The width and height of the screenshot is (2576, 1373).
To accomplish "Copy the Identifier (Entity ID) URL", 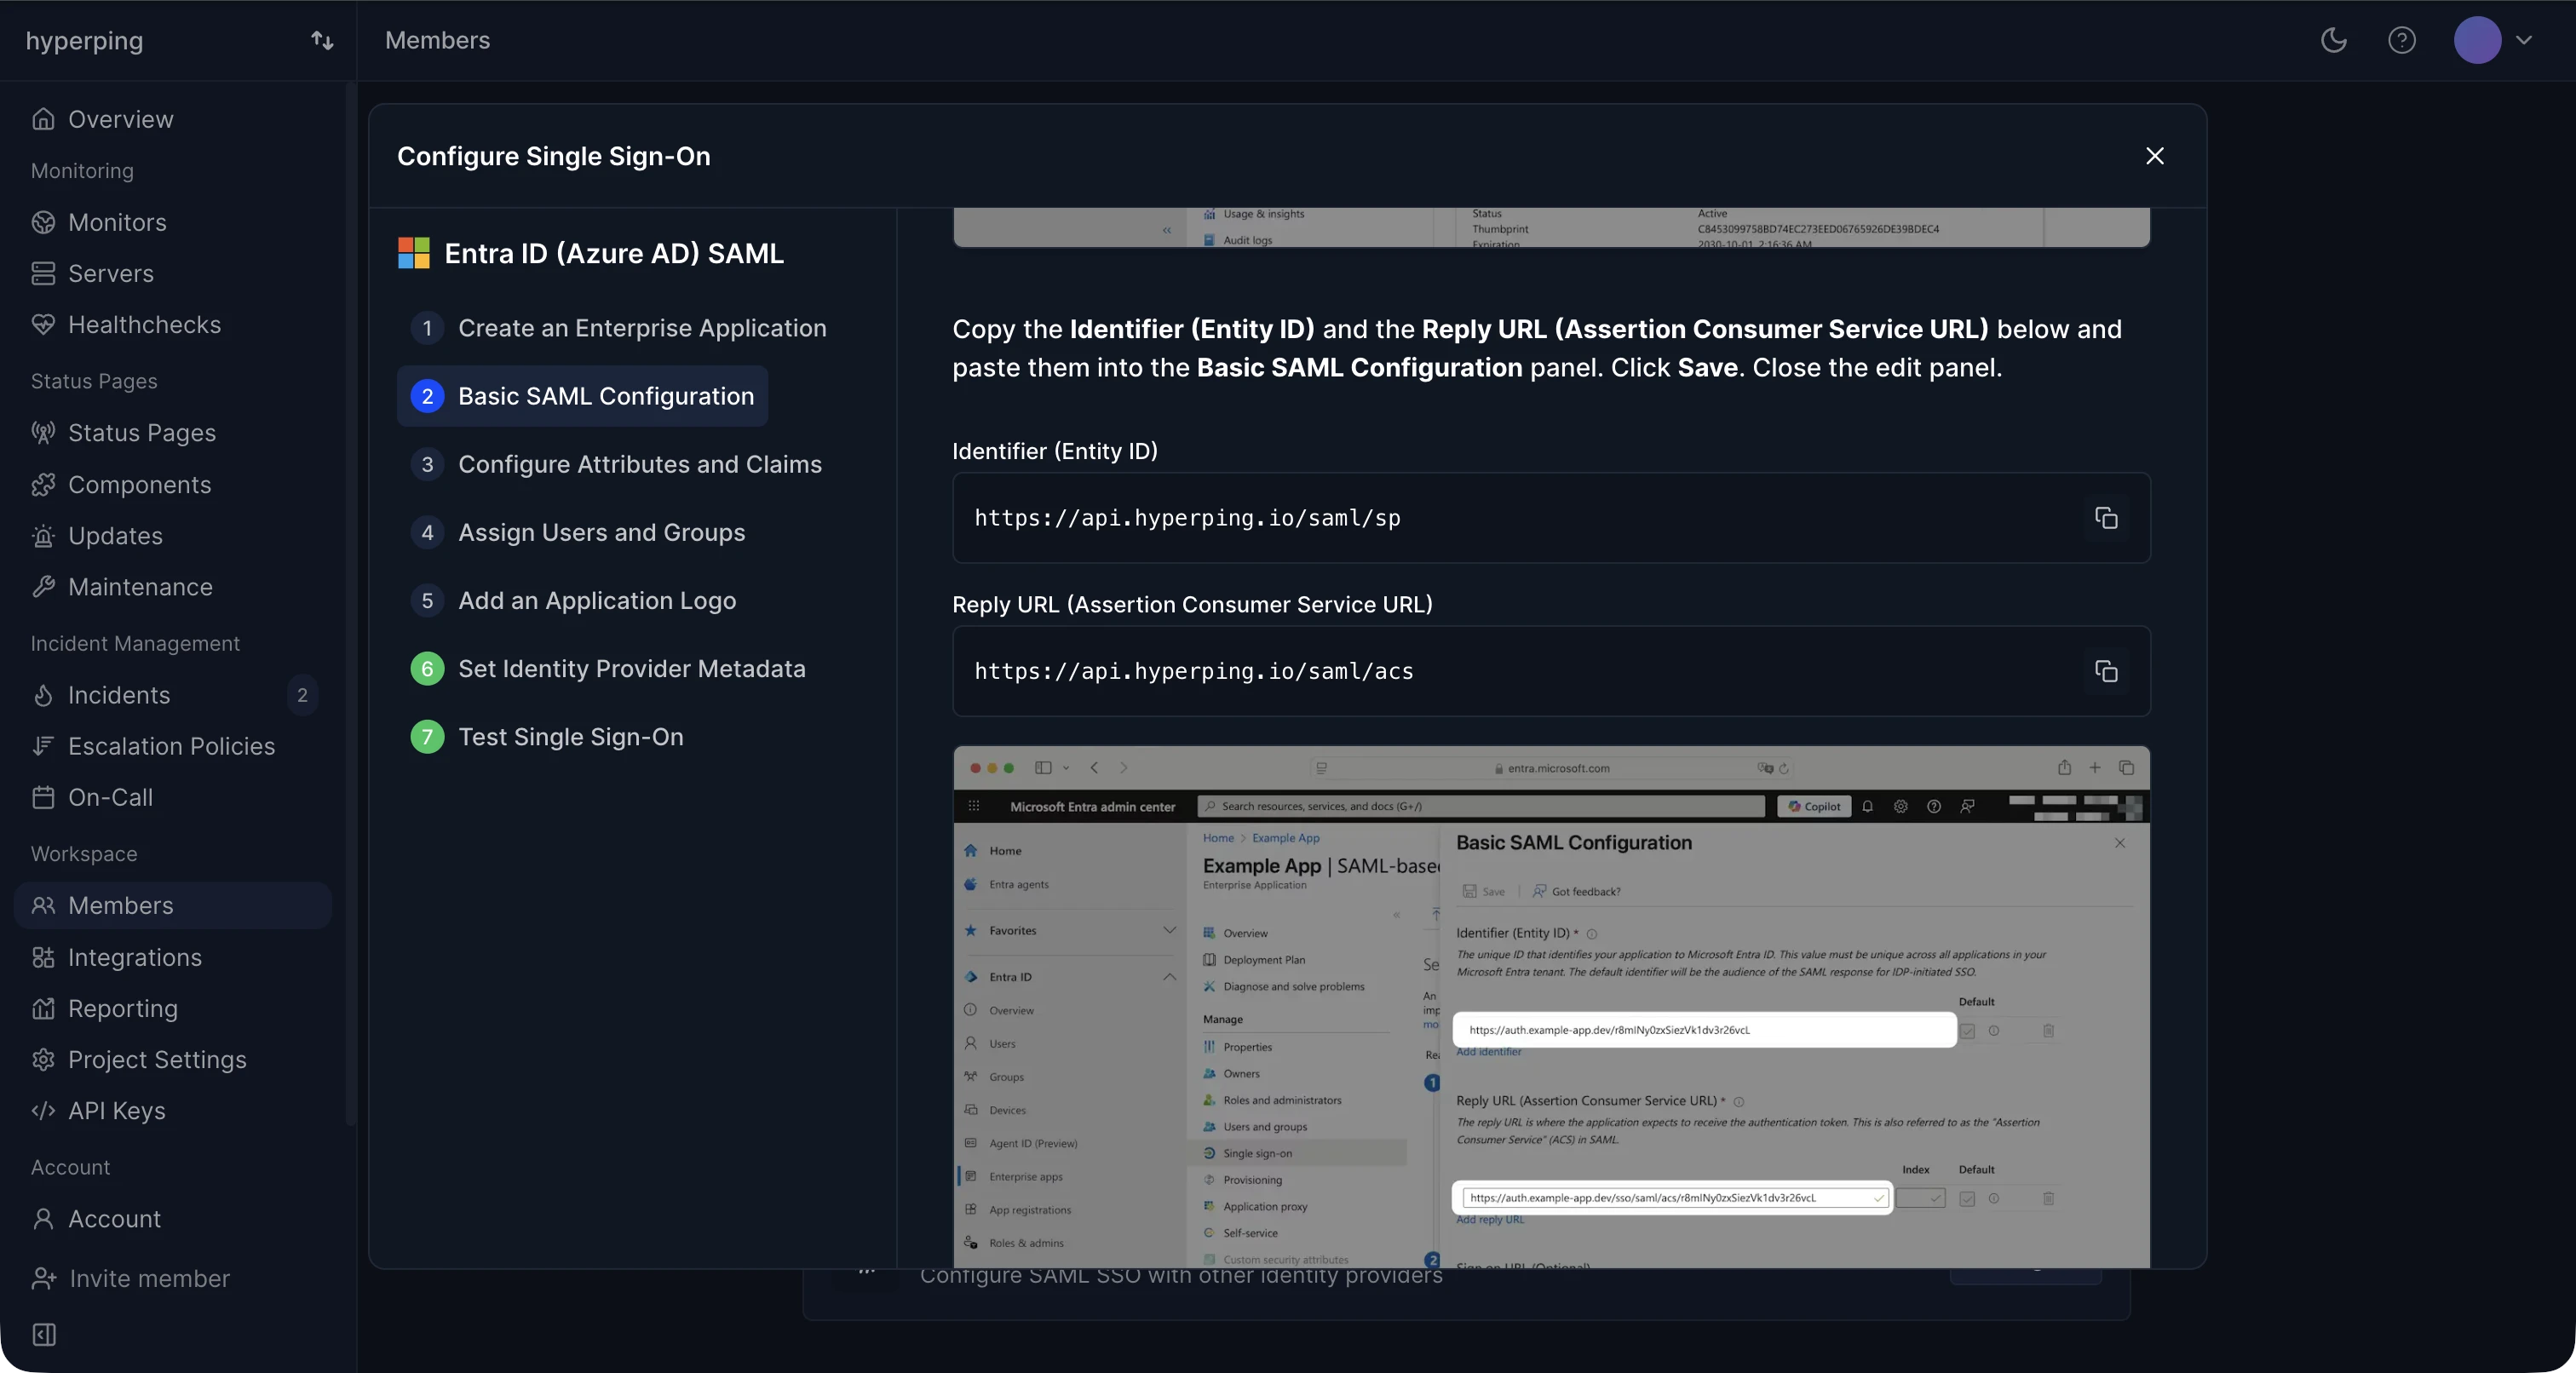I will [2105, 518].
